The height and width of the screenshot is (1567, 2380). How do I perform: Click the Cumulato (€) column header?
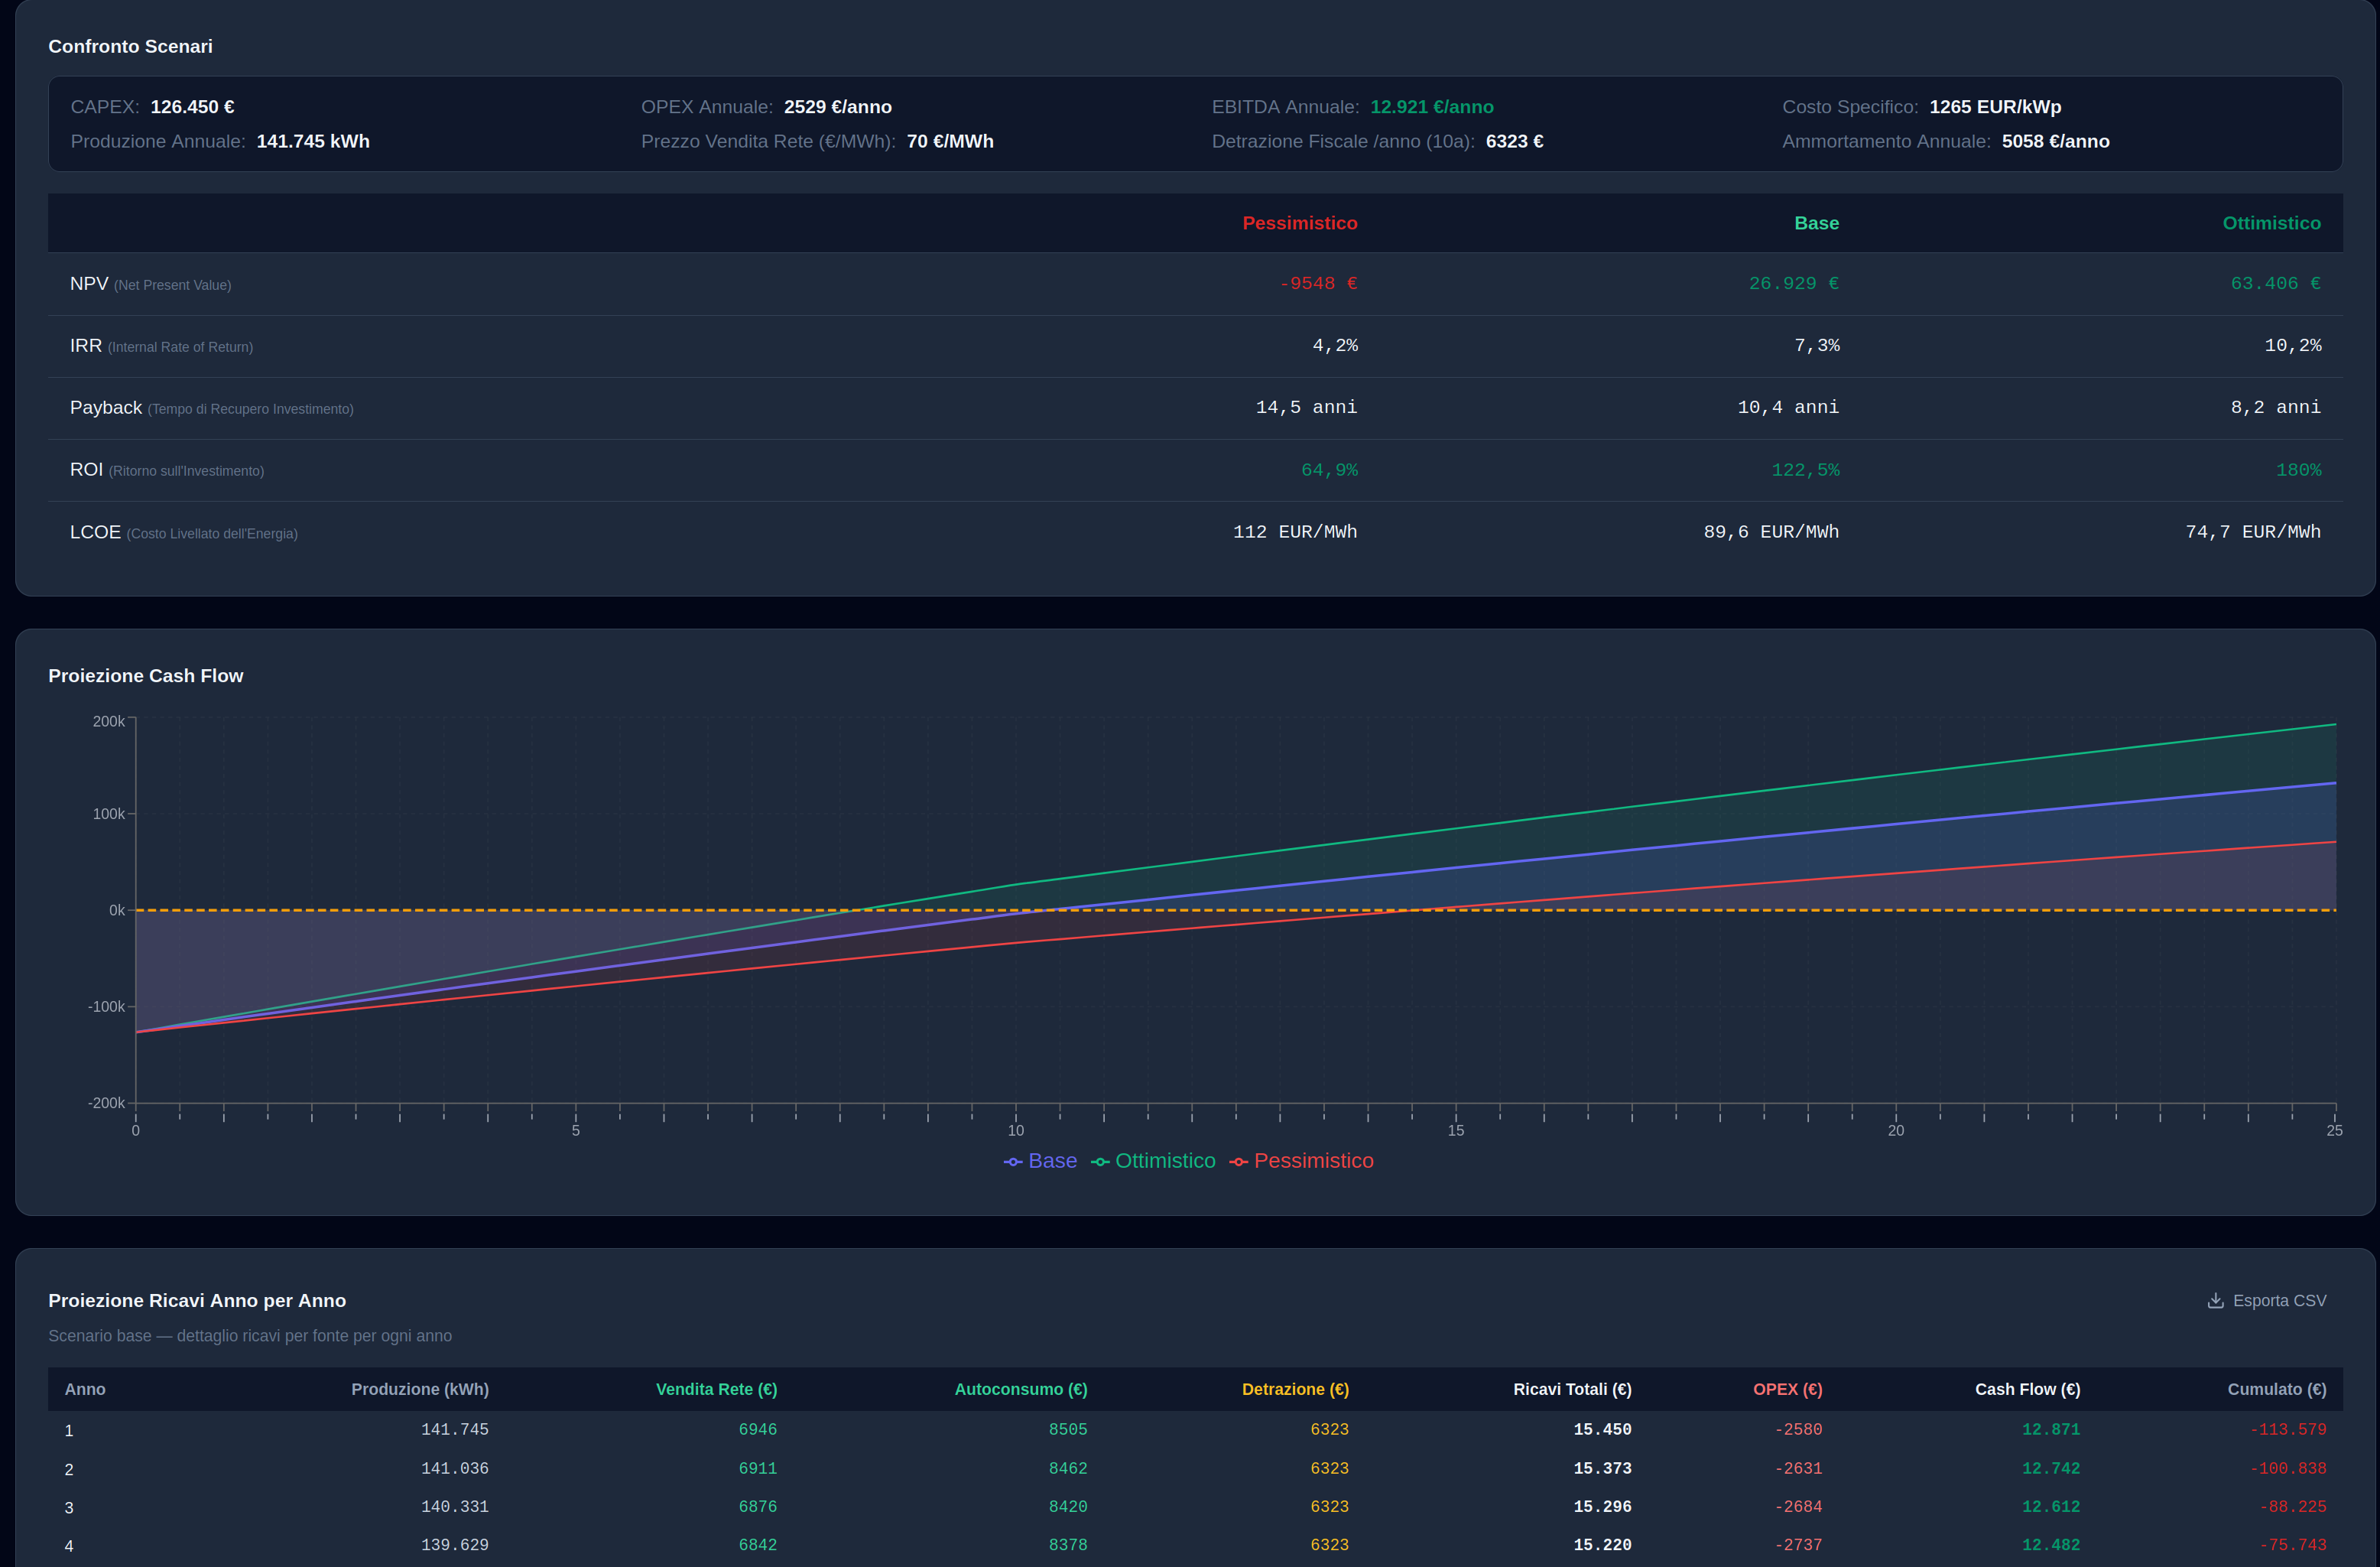click(x=2276, y=1389)
